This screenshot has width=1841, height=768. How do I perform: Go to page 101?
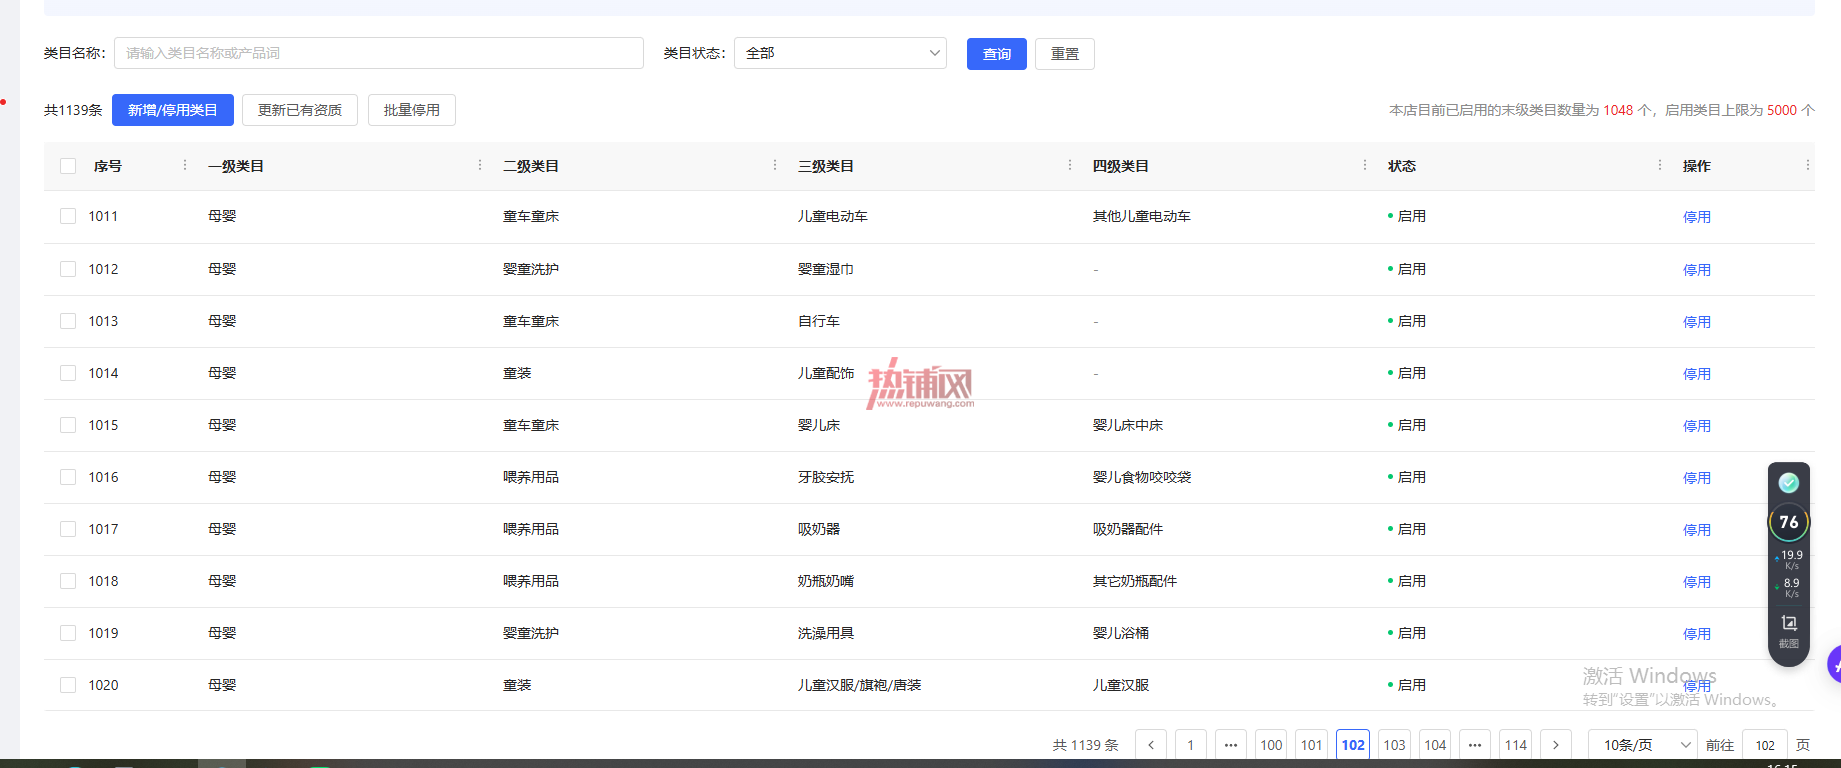pyautogui.click(x=1312, y=745)
